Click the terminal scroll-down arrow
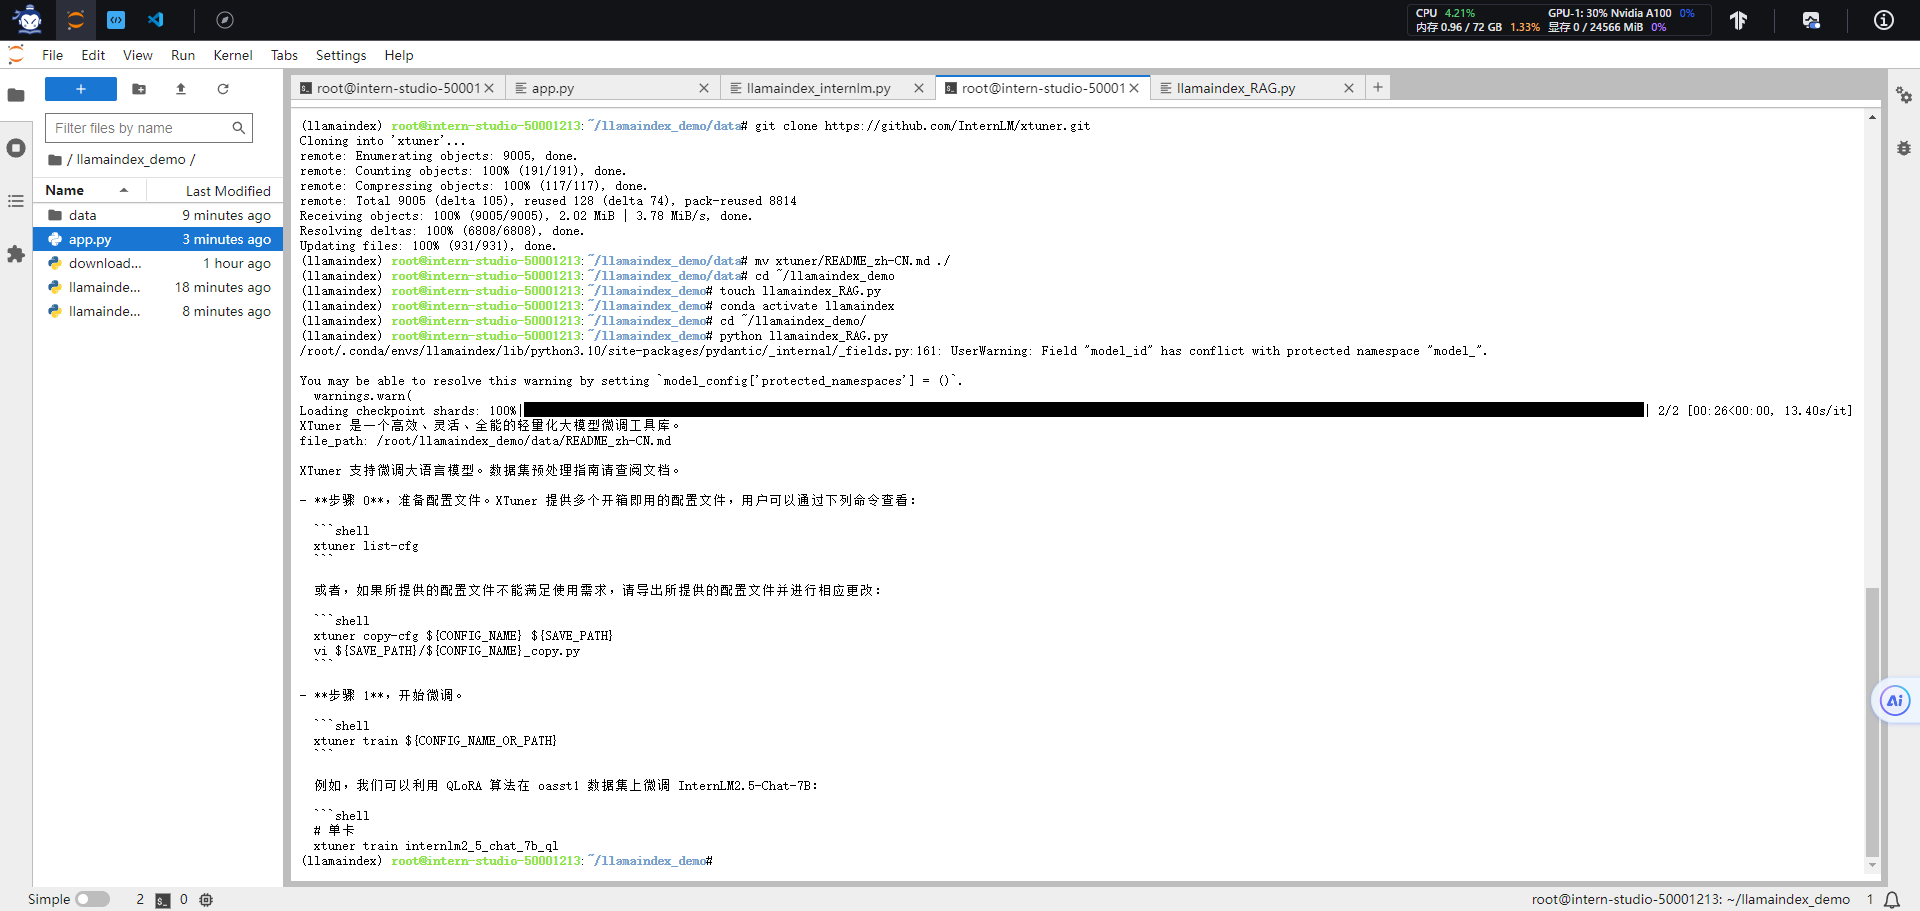Image resolution: width=1920 pixels, height=911 pixels. [1872, 866]
